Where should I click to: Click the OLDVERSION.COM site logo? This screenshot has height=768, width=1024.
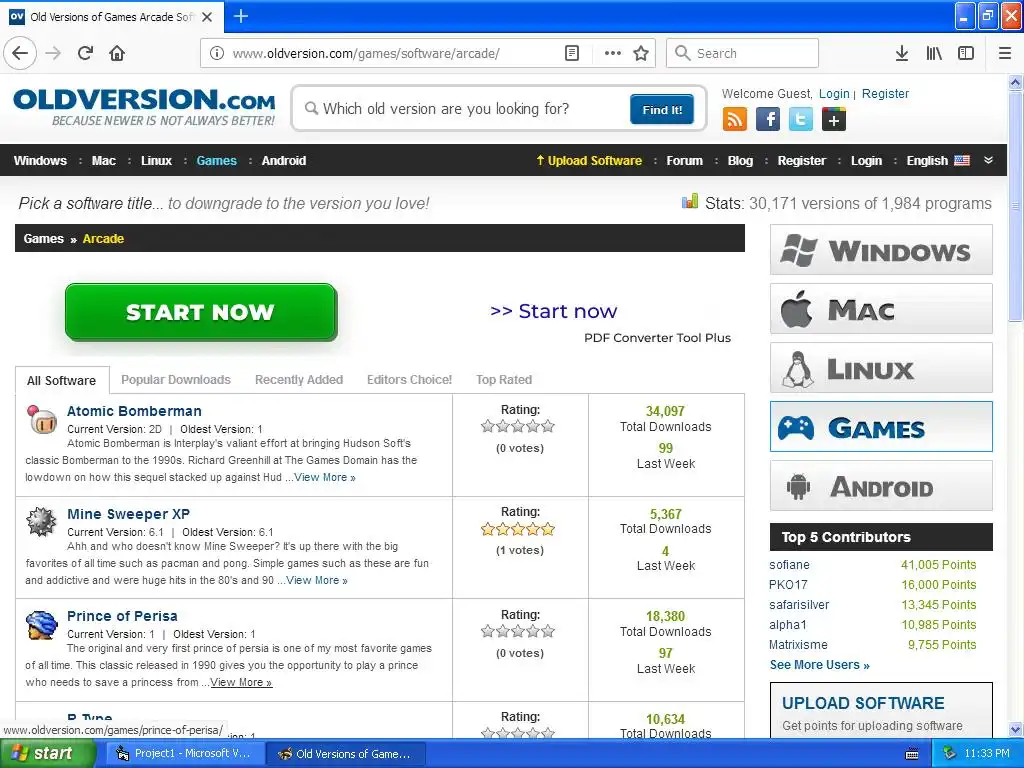tap(144, 106)
